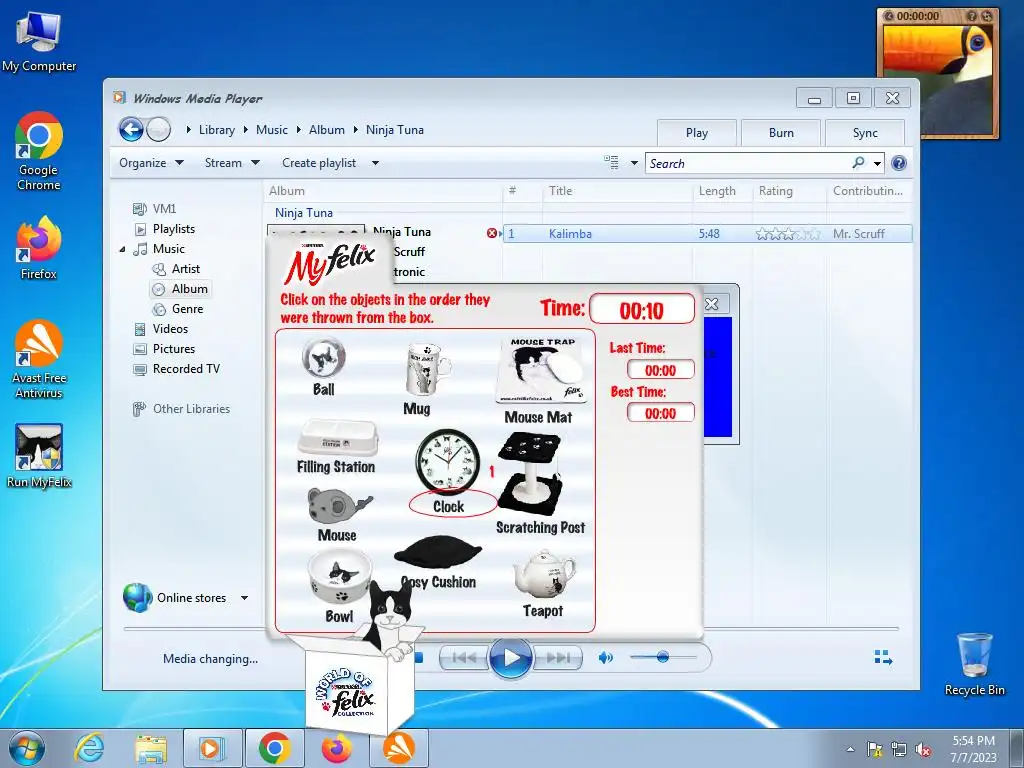Open Media Player help icon
The height and width of the screenshot is (768, 1024).
coord(899,163)
